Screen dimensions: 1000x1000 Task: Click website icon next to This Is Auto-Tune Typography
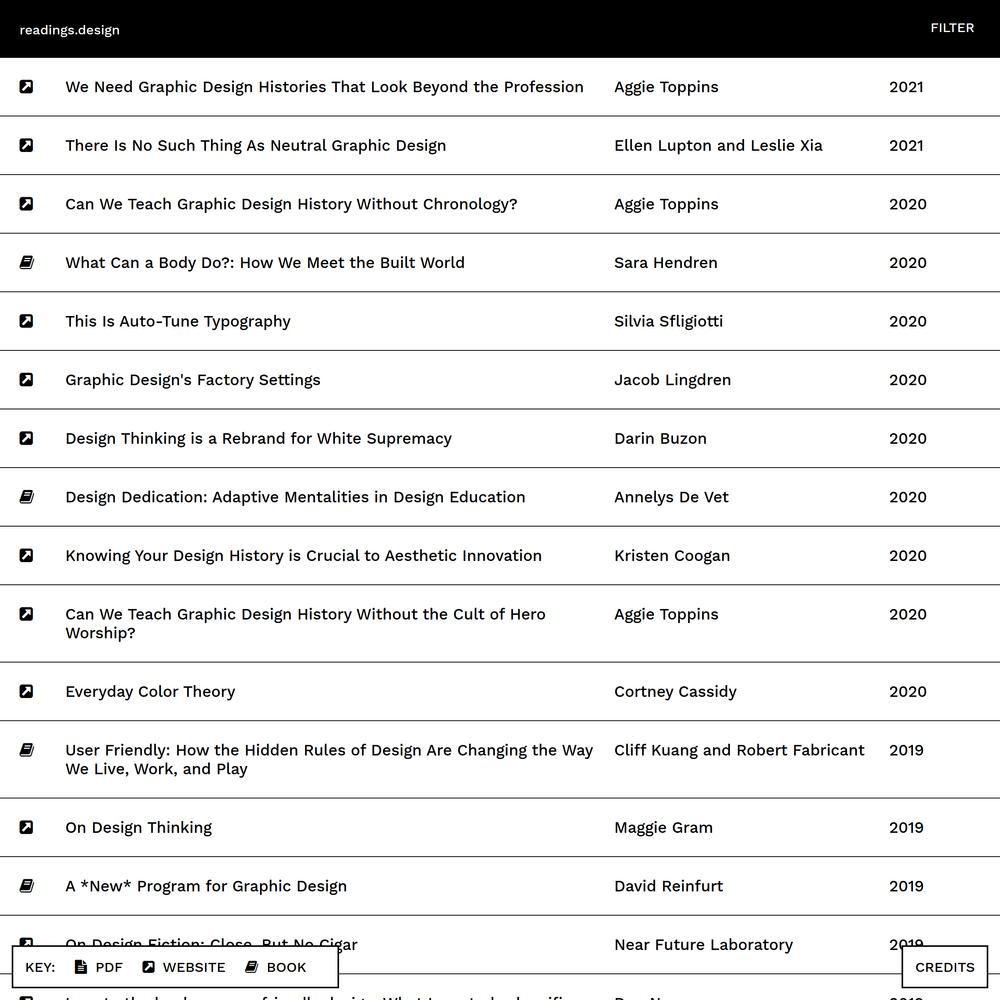[x=26, y=321]
